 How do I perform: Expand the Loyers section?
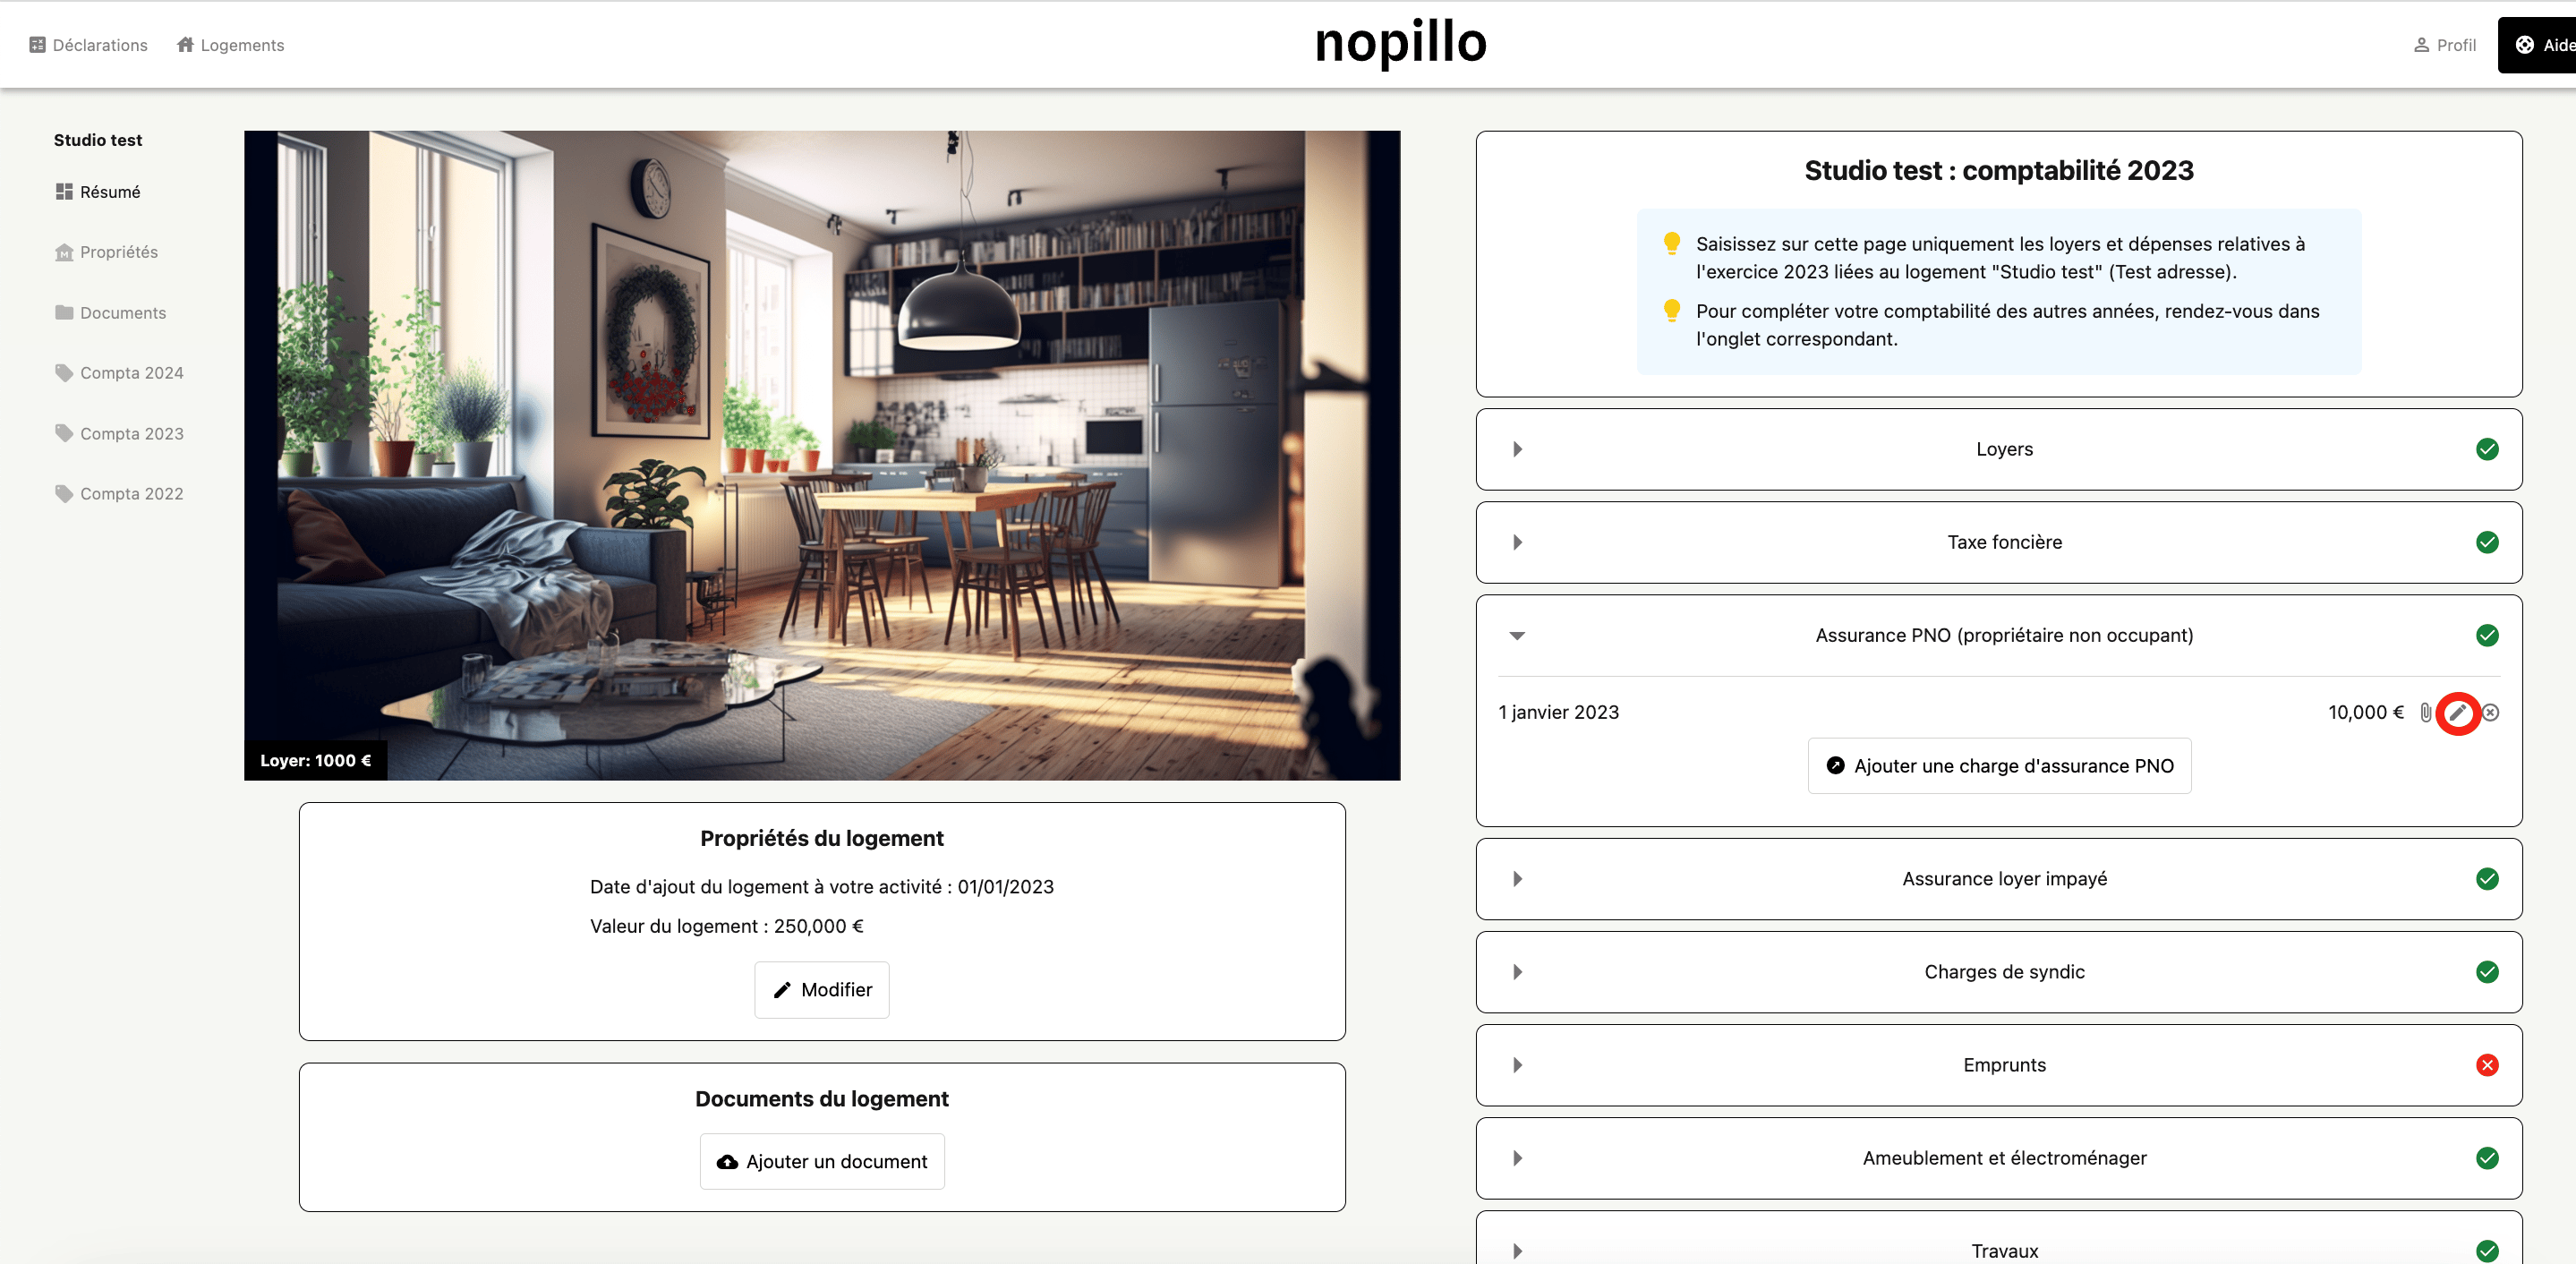pyautogui.click(x=1517, y=449)
